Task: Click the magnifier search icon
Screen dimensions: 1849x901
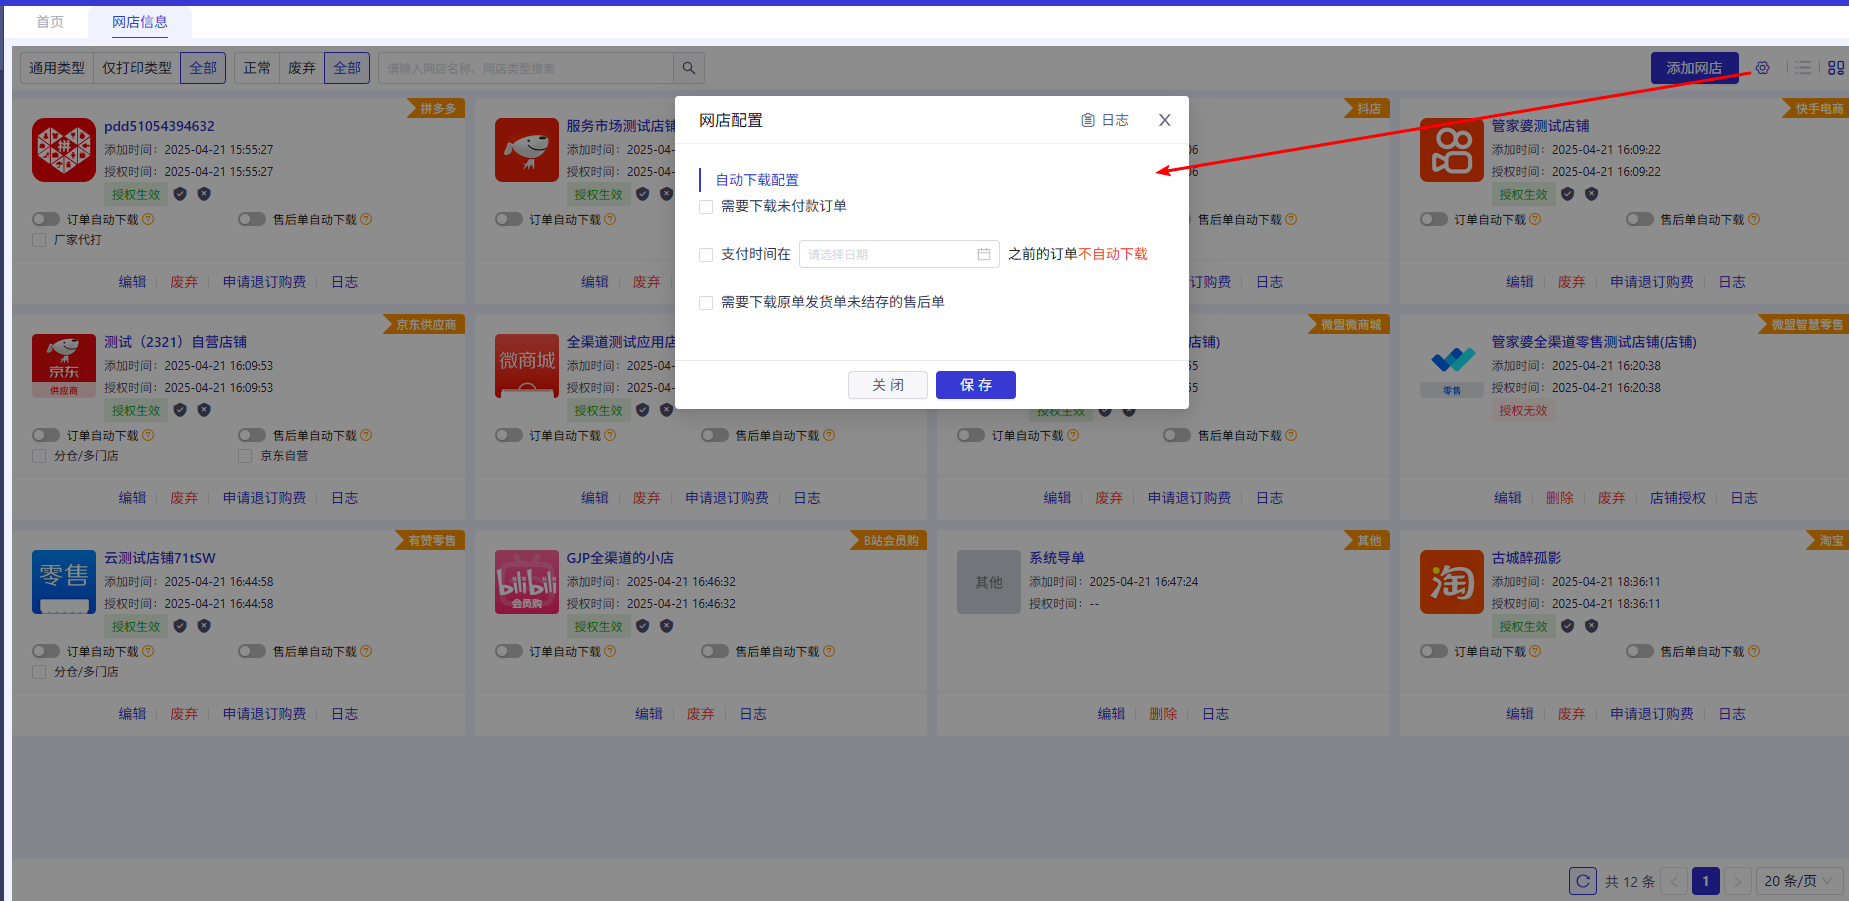Action: click(689, 68)
